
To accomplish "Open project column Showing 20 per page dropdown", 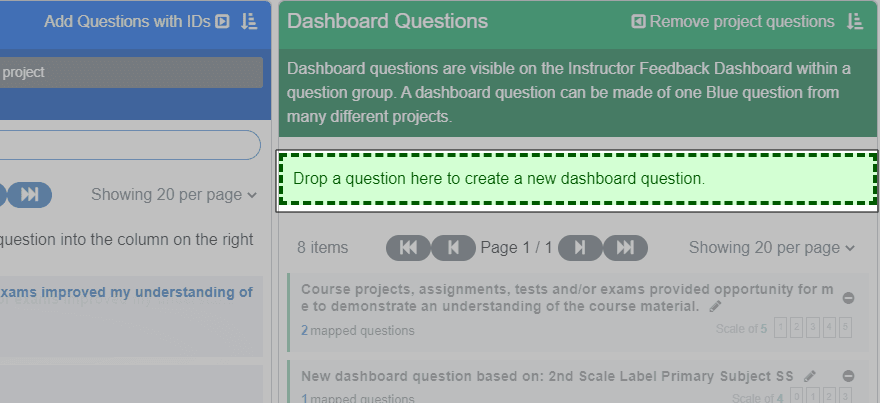I will [x=174, y=195].
